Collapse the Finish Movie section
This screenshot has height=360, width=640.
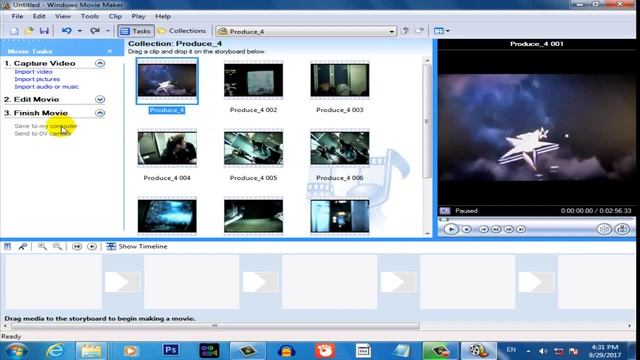[x=100, y=113]
